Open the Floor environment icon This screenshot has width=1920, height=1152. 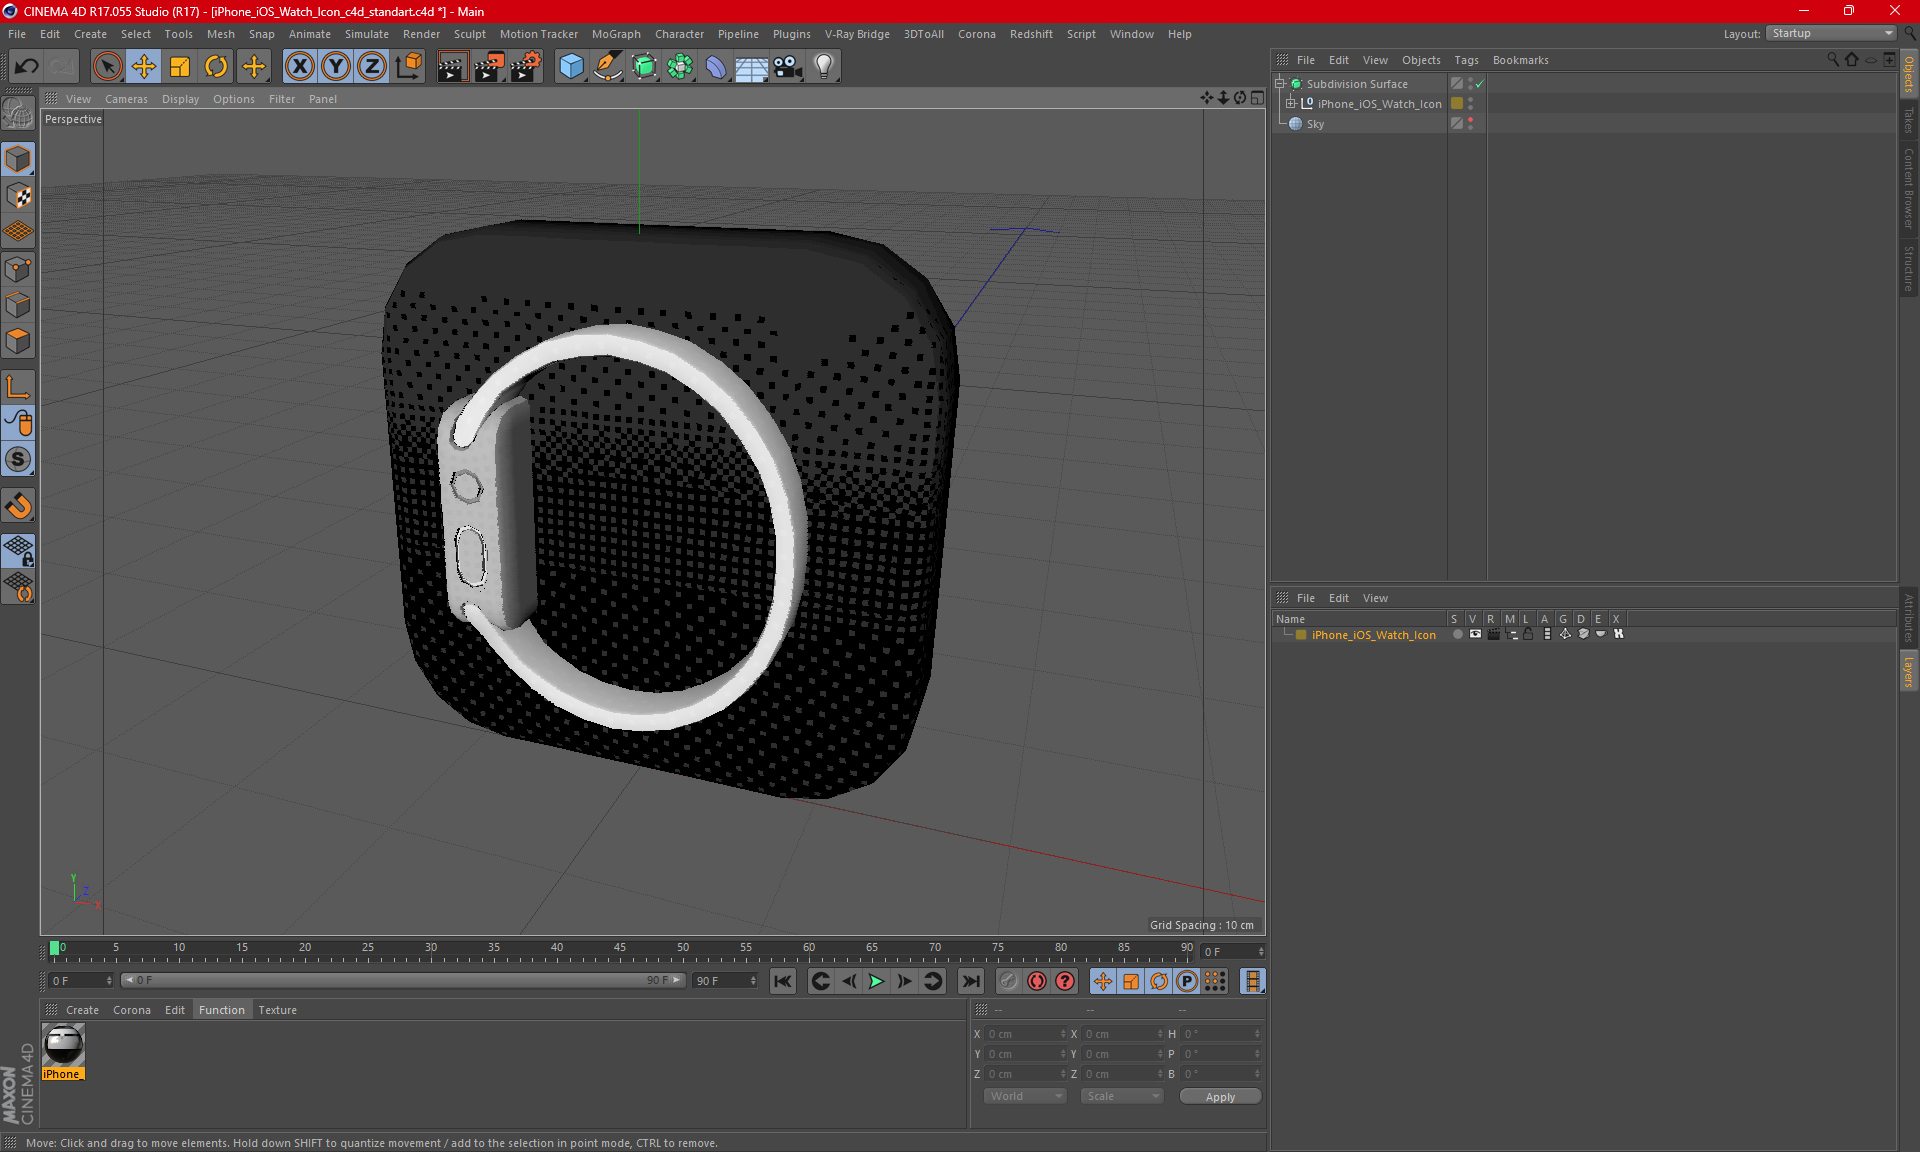[x=751, y=67]
